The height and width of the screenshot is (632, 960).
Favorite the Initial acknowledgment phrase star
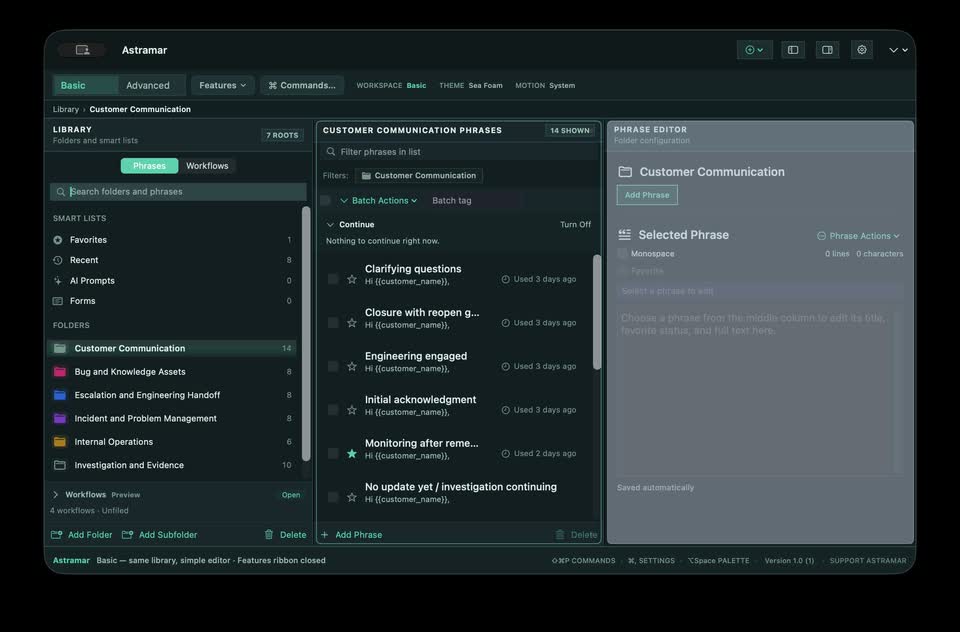click(x=352, y=410)
